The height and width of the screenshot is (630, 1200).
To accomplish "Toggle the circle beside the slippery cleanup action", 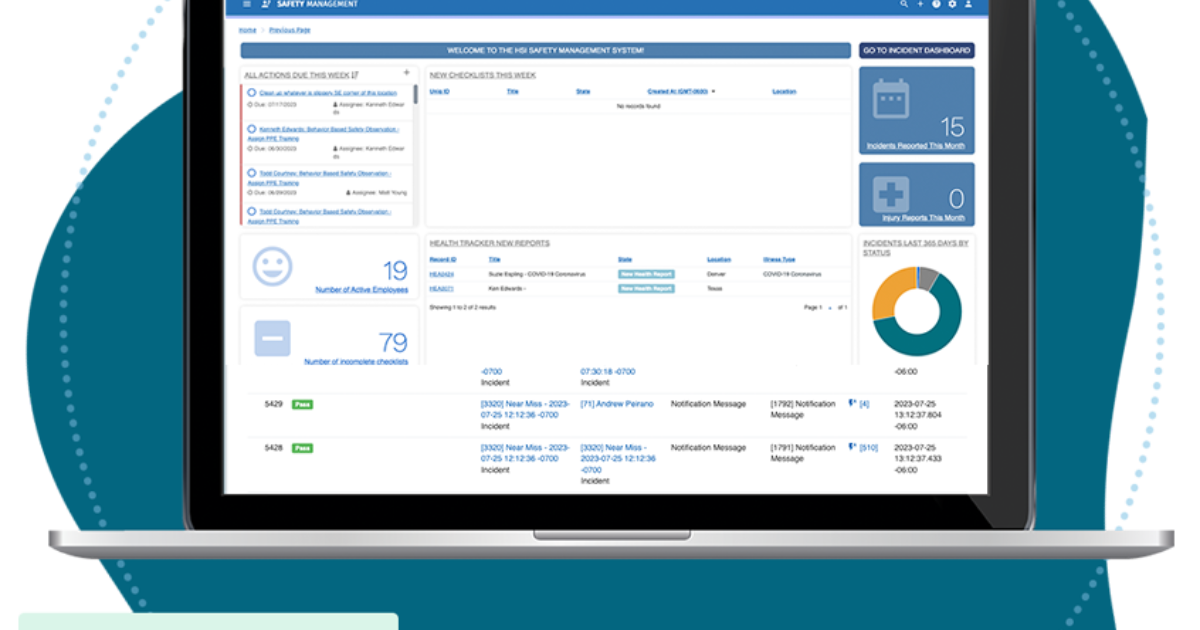I will click(x=252, y=93).
